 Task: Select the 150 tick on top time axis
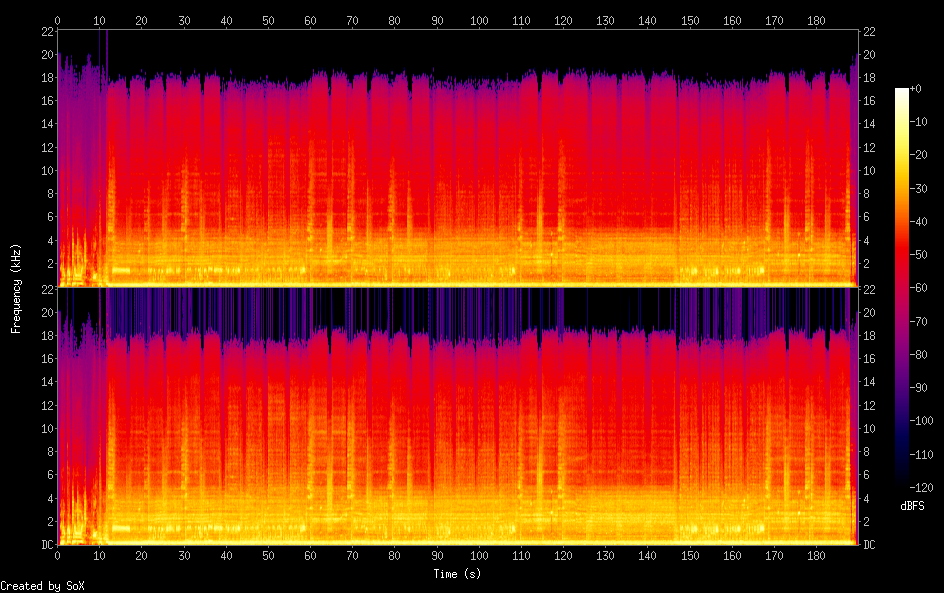coord(690,20)
